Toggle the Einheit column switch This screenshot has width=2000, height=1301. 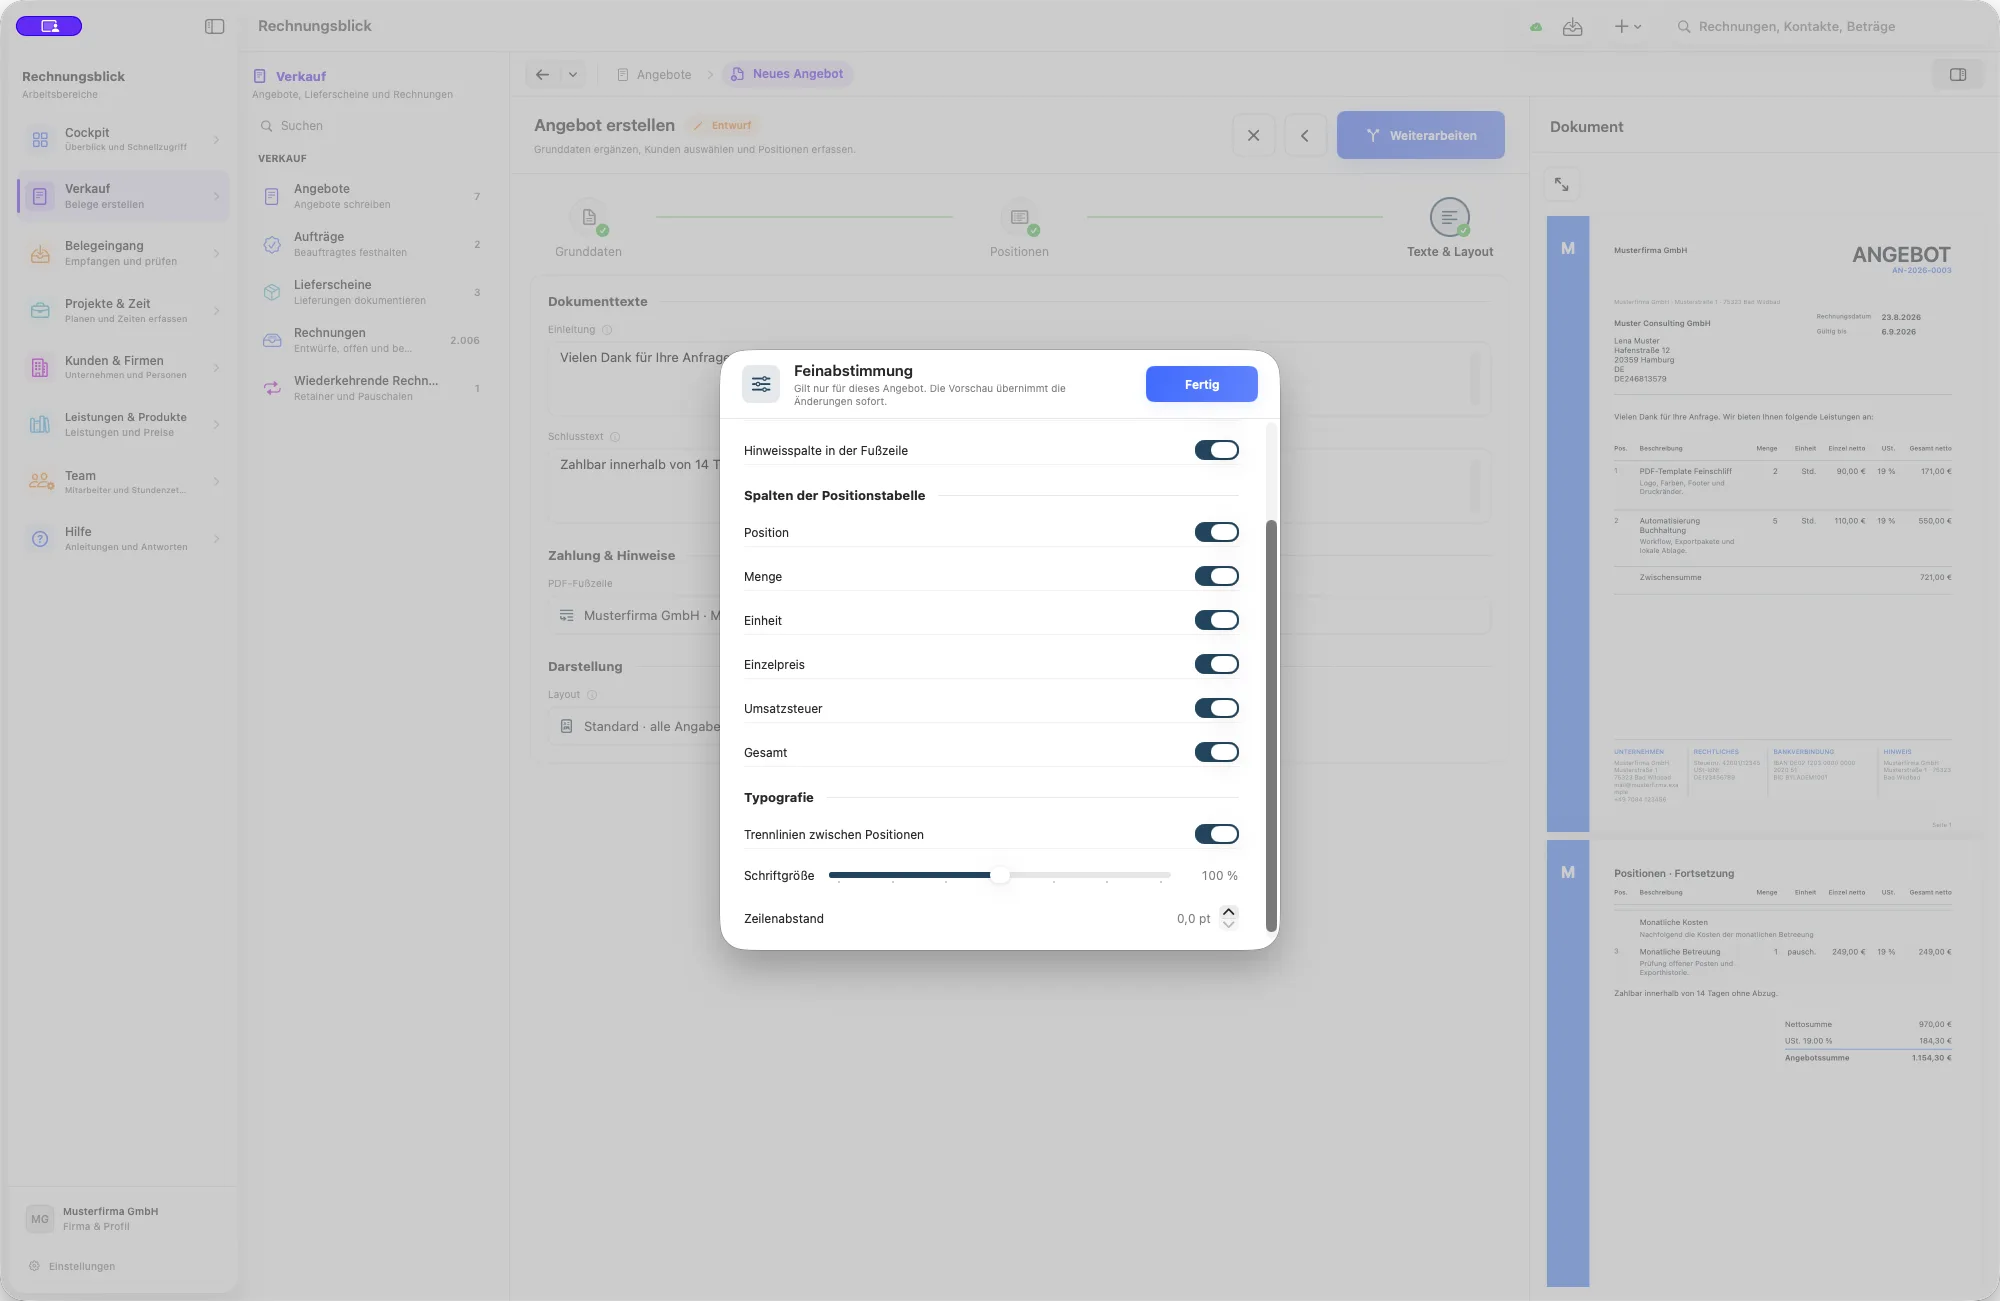[1217, 620]
